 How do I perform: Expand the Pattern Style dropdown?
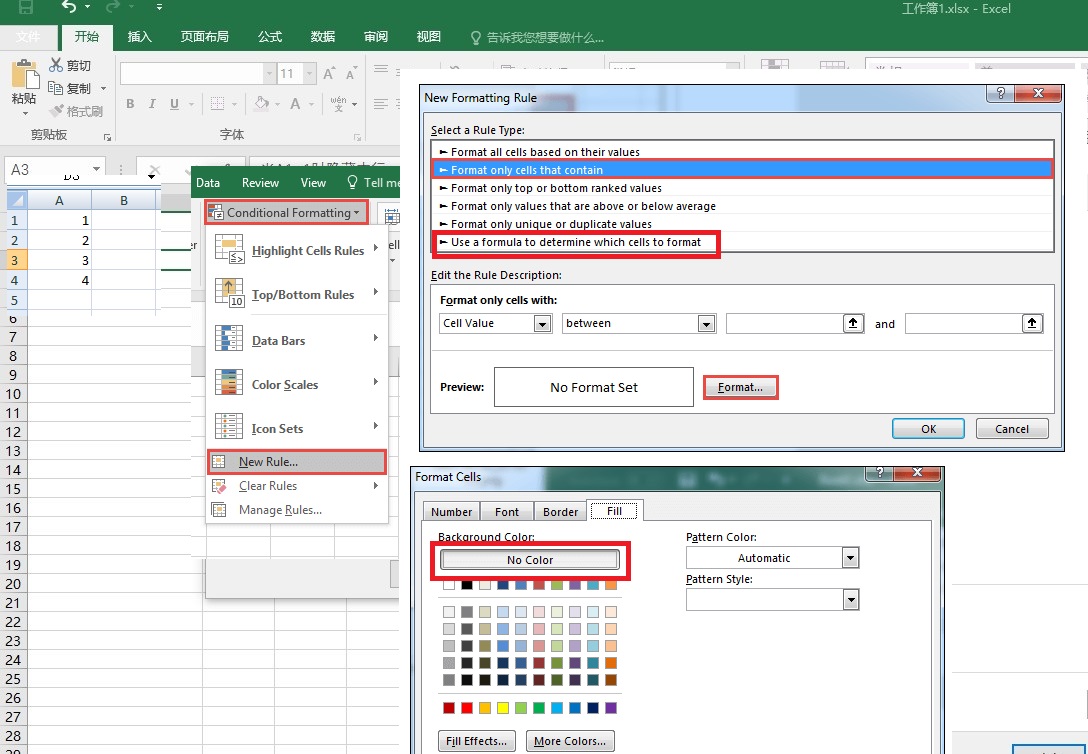click(851, 600)
